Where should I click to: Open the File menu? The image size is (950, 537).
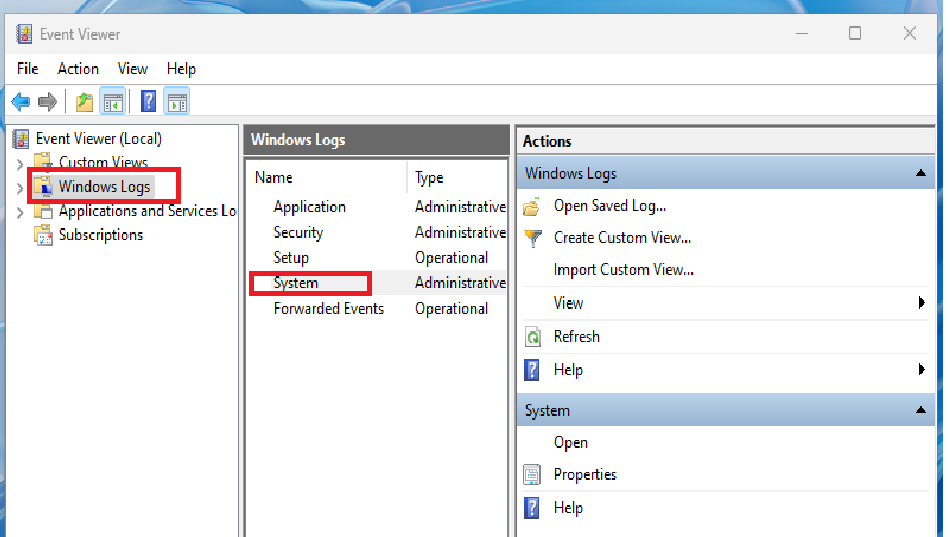coord(27,68)
